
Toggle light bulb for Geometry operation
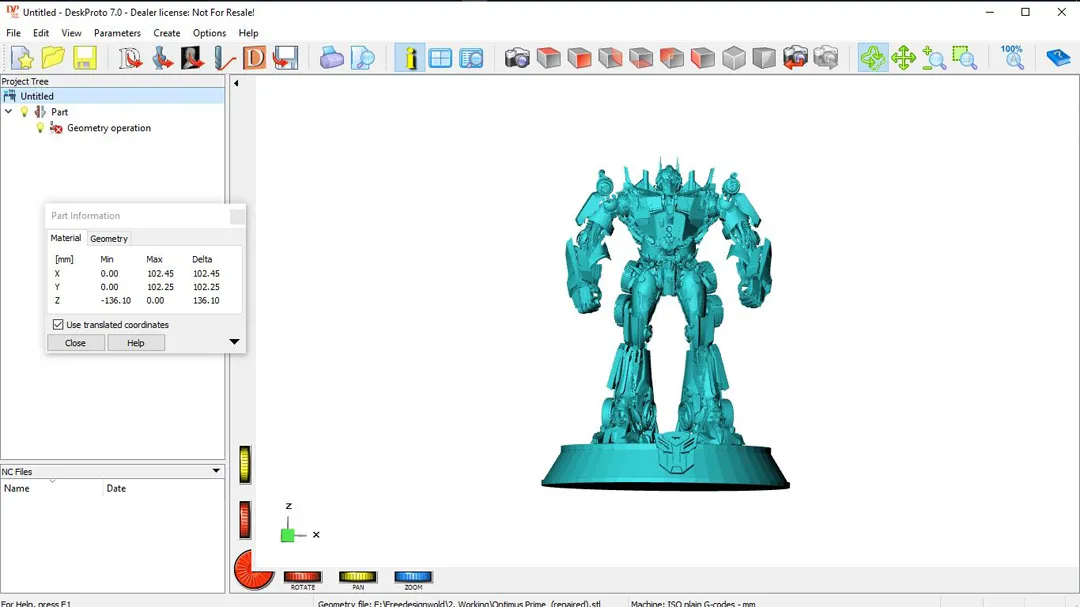(40, 127)
